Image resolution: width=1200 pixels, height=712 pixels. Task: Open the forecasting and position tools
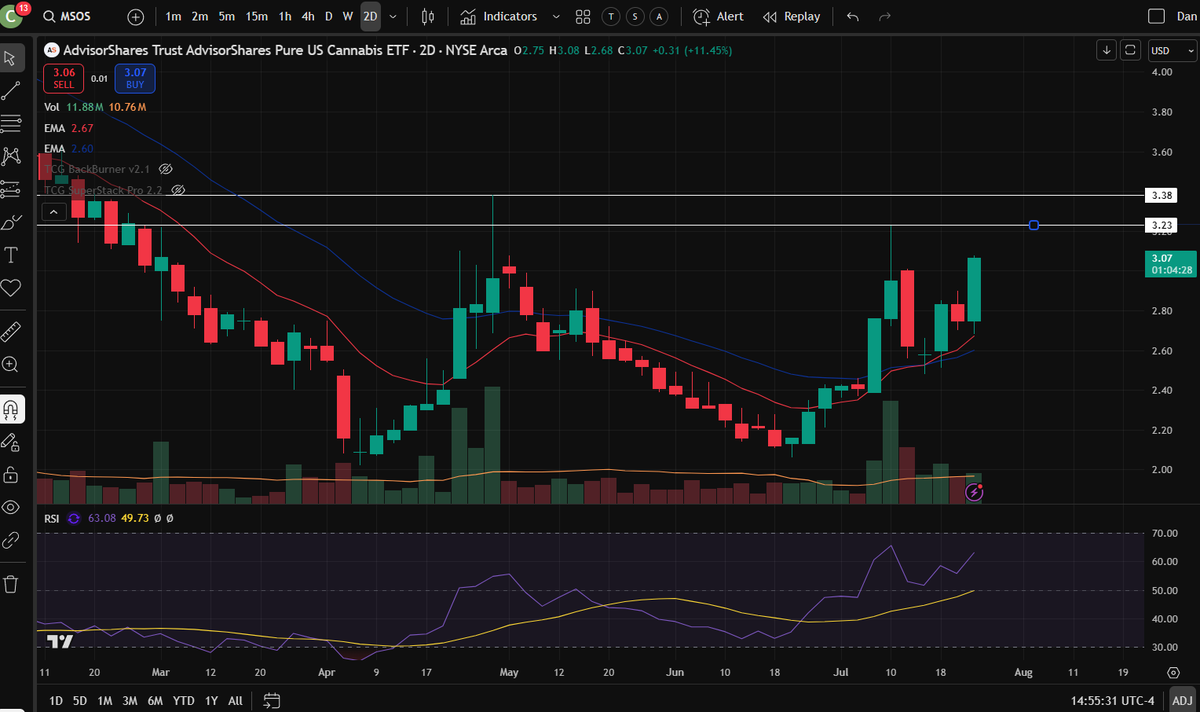[12, 189]
